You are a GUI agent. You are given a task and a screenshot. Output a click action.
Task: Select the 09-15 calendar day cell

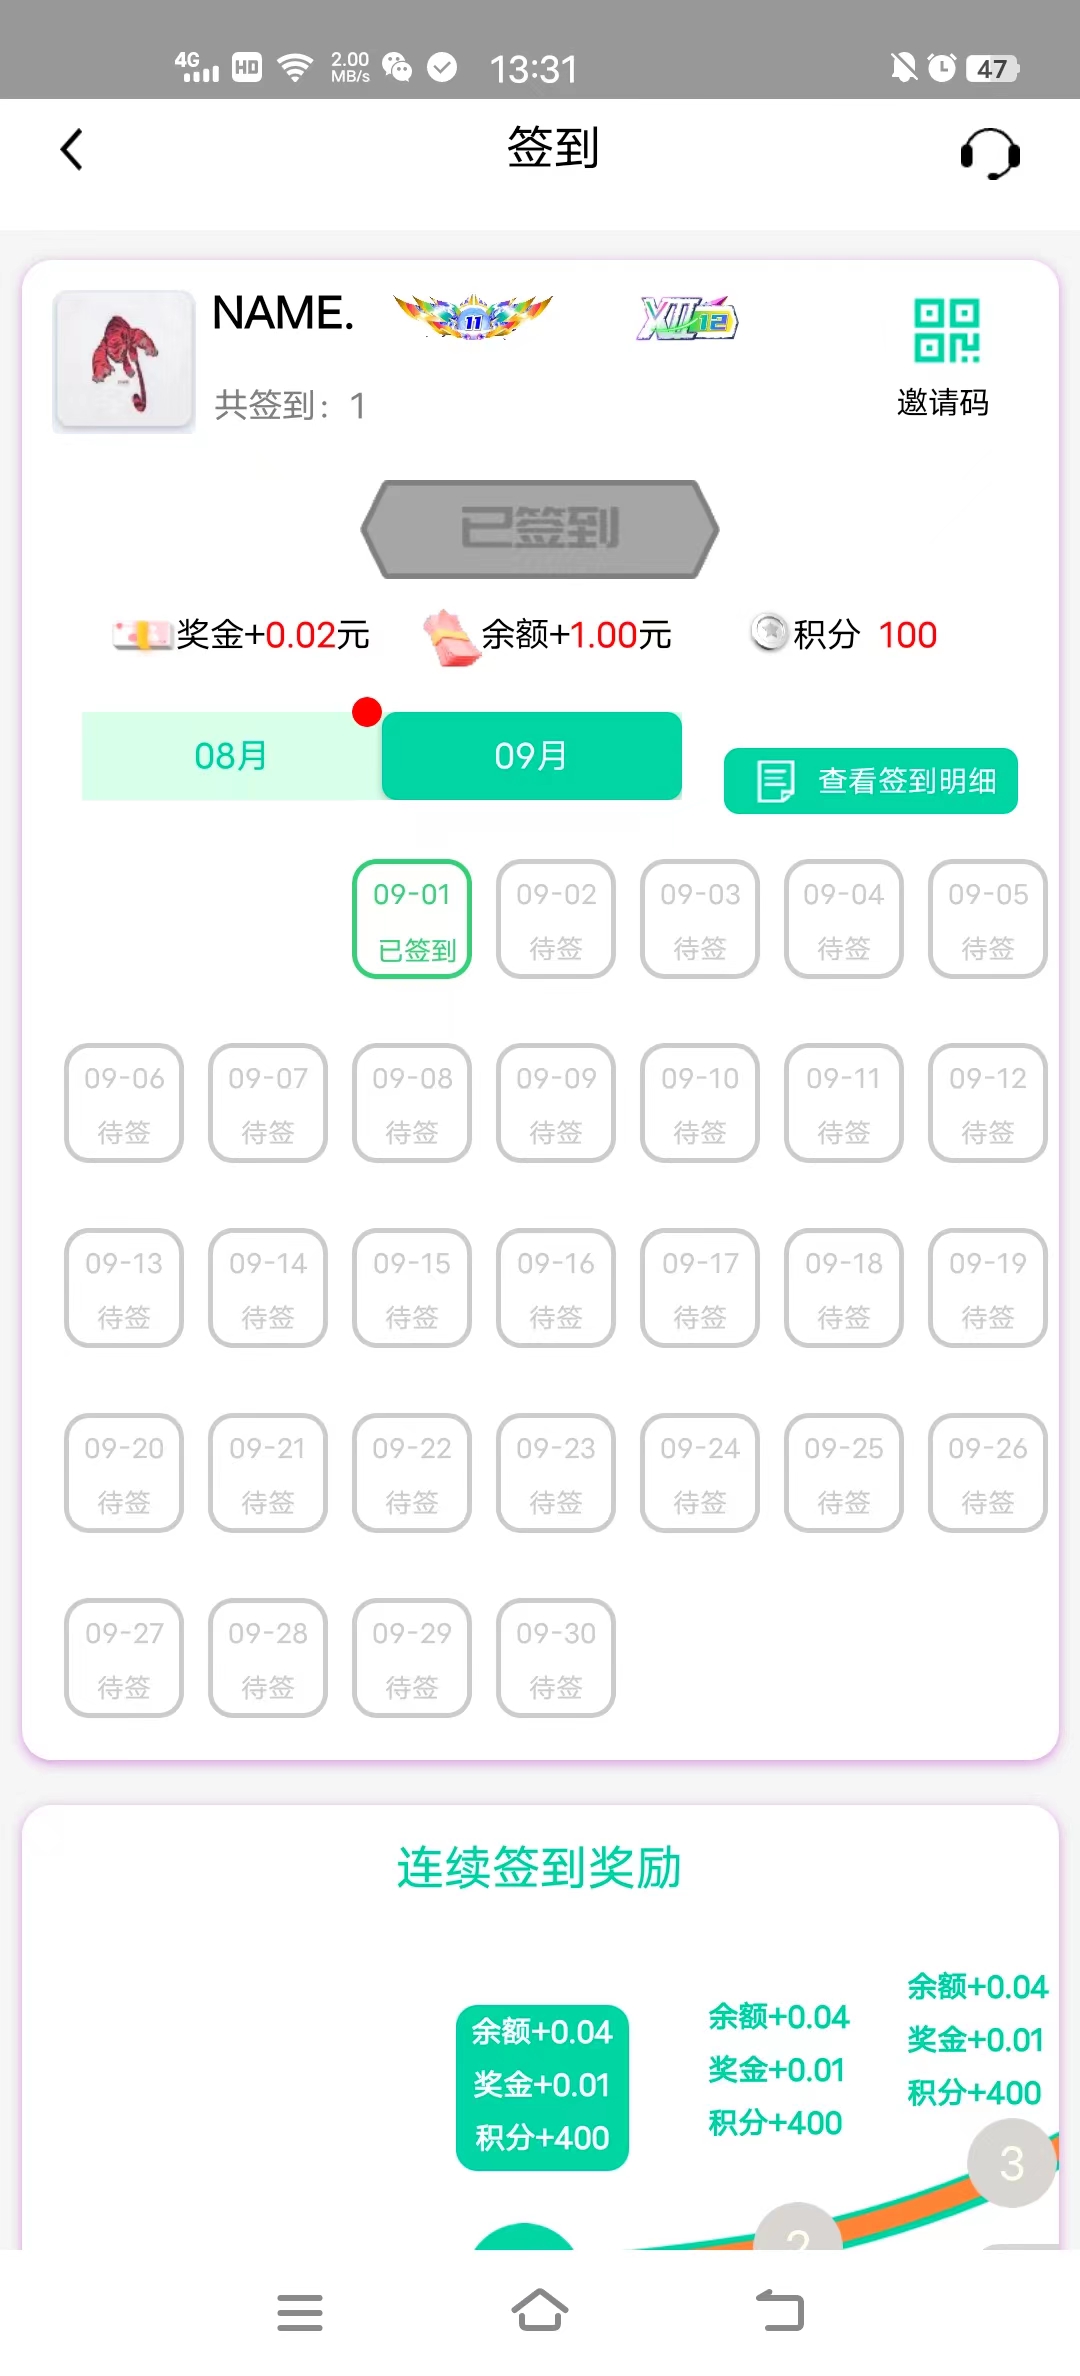[x=412, y=1288]
